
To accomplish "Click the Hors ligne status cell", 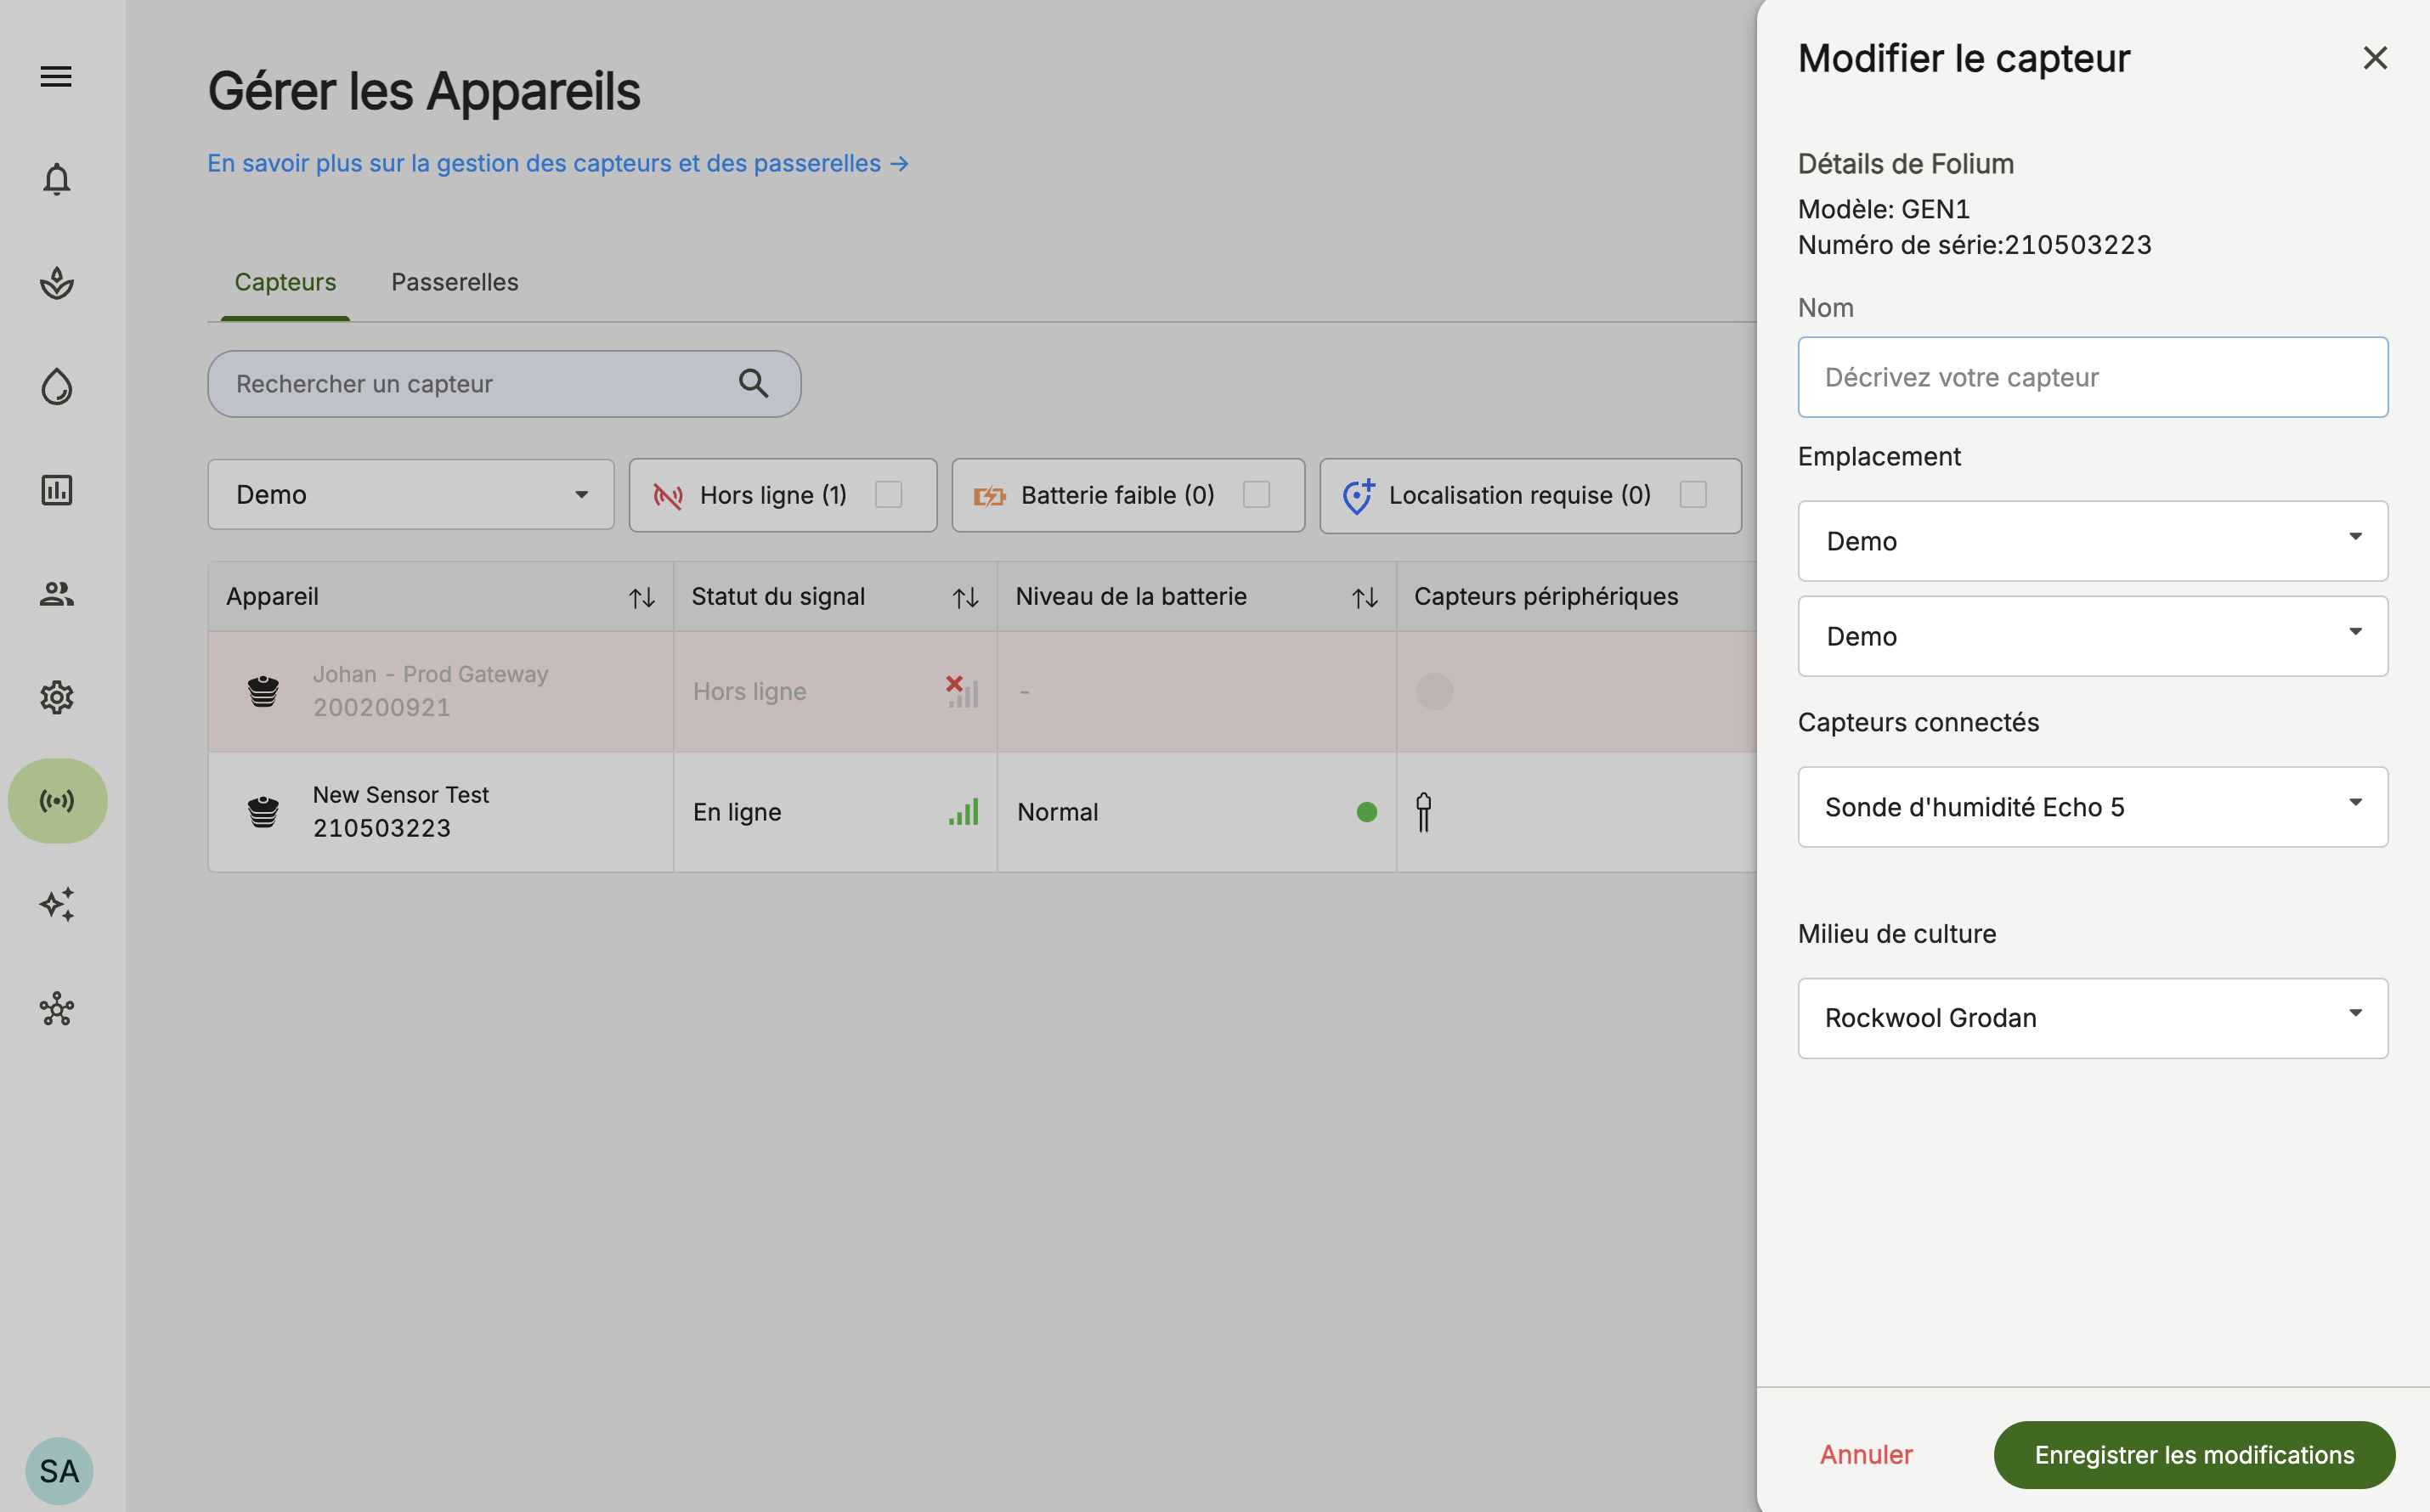I will (835, 691).
